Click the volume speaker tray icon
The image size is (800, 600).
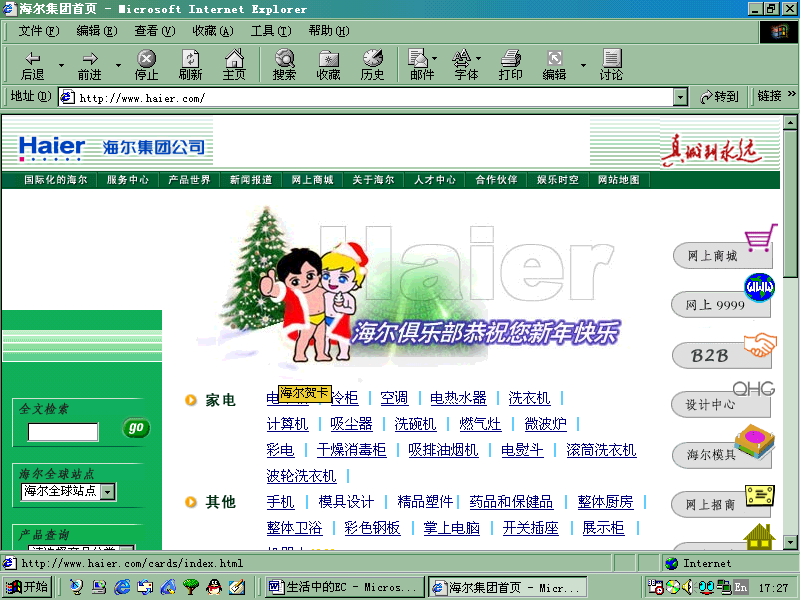689,587
